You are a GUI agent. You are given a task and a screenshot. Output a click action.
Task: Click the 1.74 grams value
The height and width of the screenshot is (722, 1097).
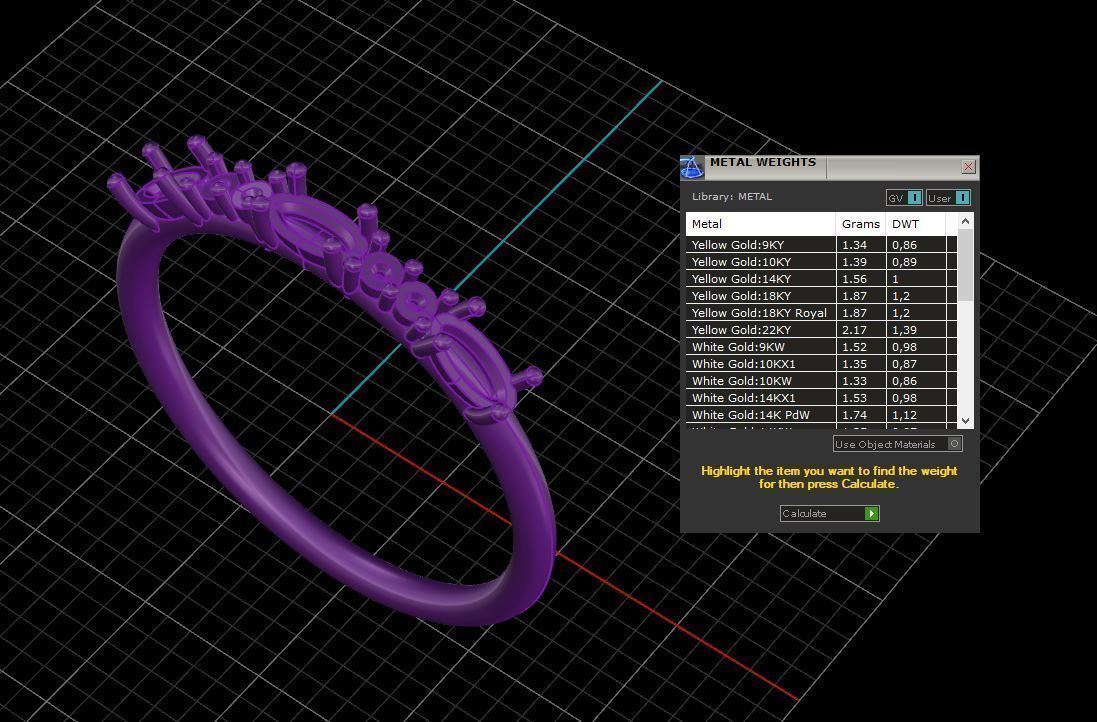pos(854,415)
